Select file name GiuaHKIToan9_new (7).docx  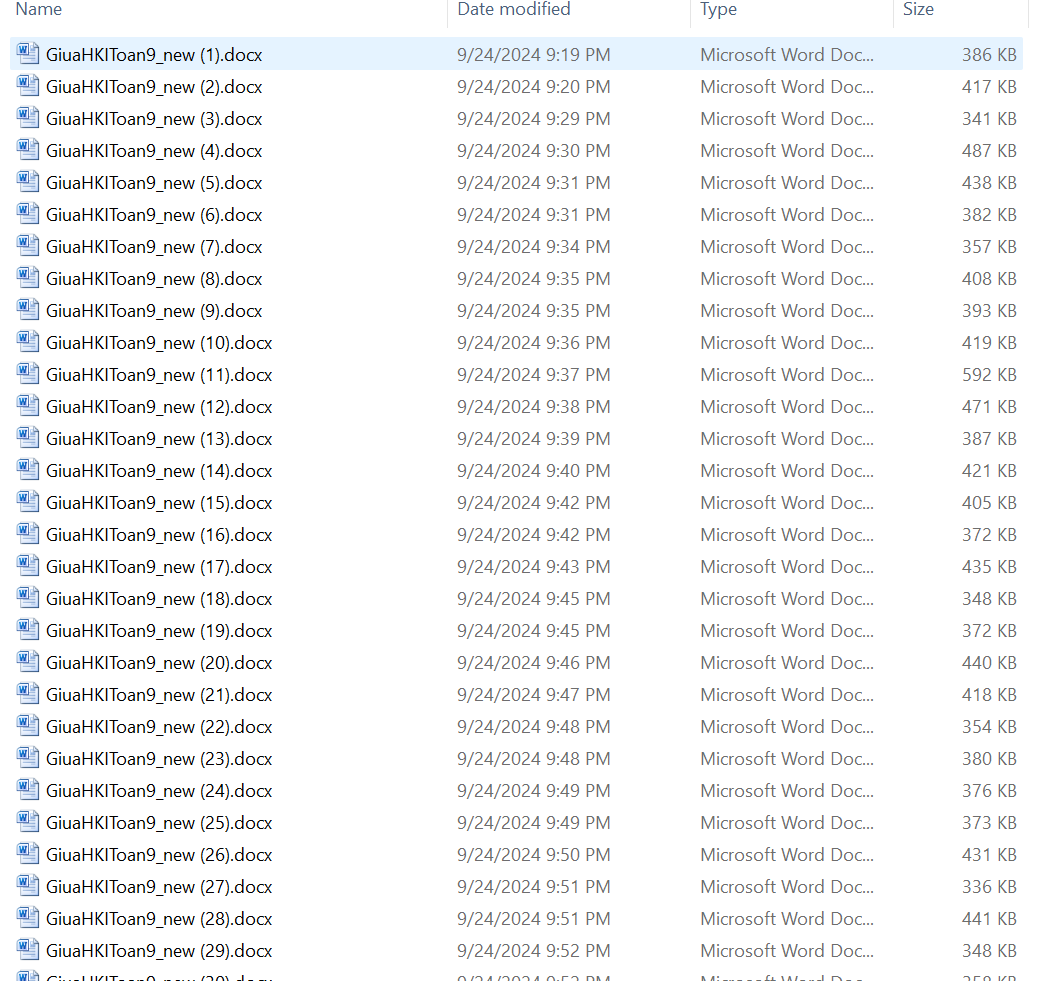pyautogui.click(x=154, y=247)
